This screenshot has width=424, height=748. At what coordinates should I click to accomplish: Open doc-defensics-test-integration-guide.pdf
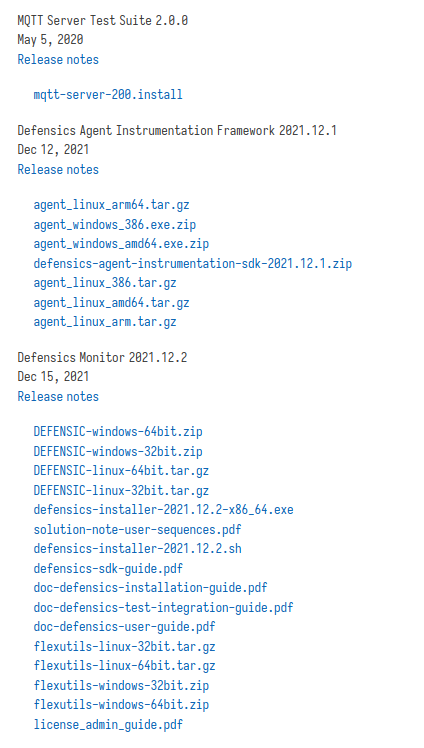pos(163,608)
